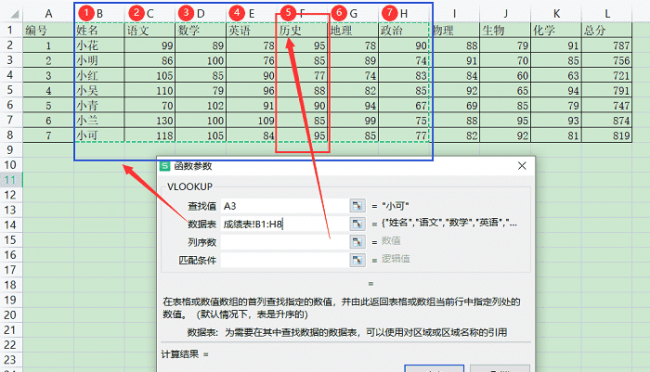The height and width of the screenshot is (372, 650).
Task: Click the name cell 小吴
Action: point(99,90)
